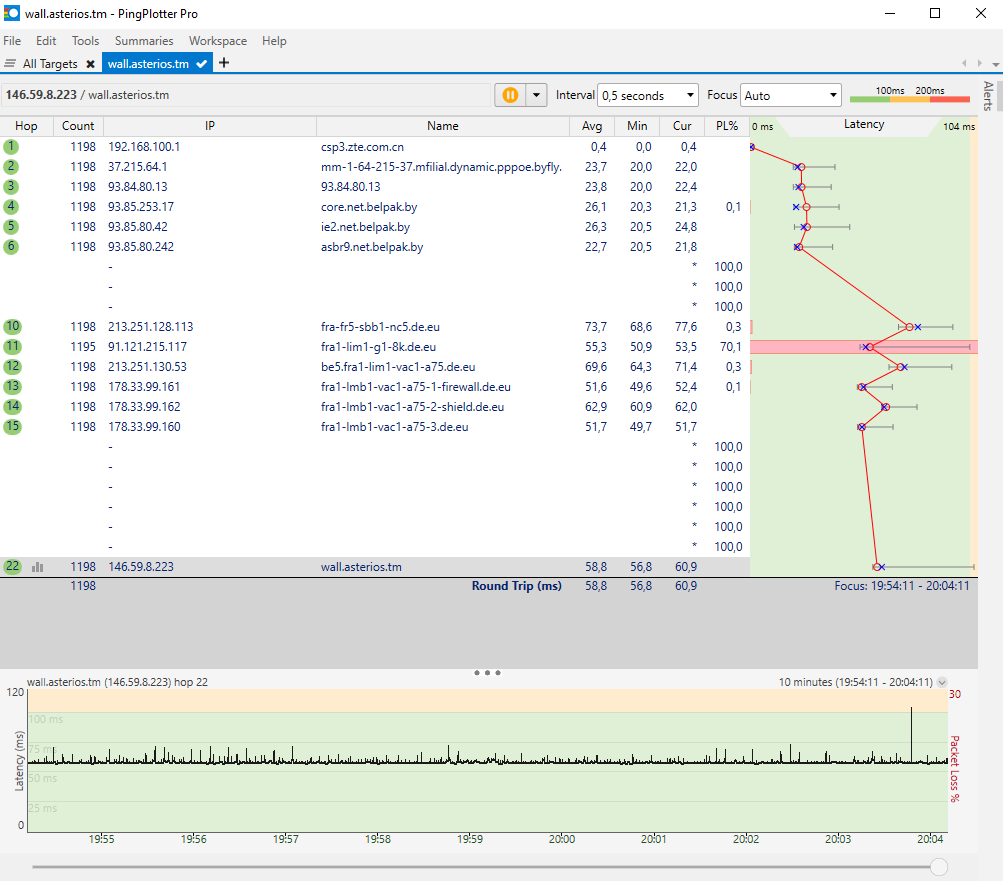This screenshot has height=881, width=1003.
Task: Open the Alerts side panel
Action: [989, 96]
